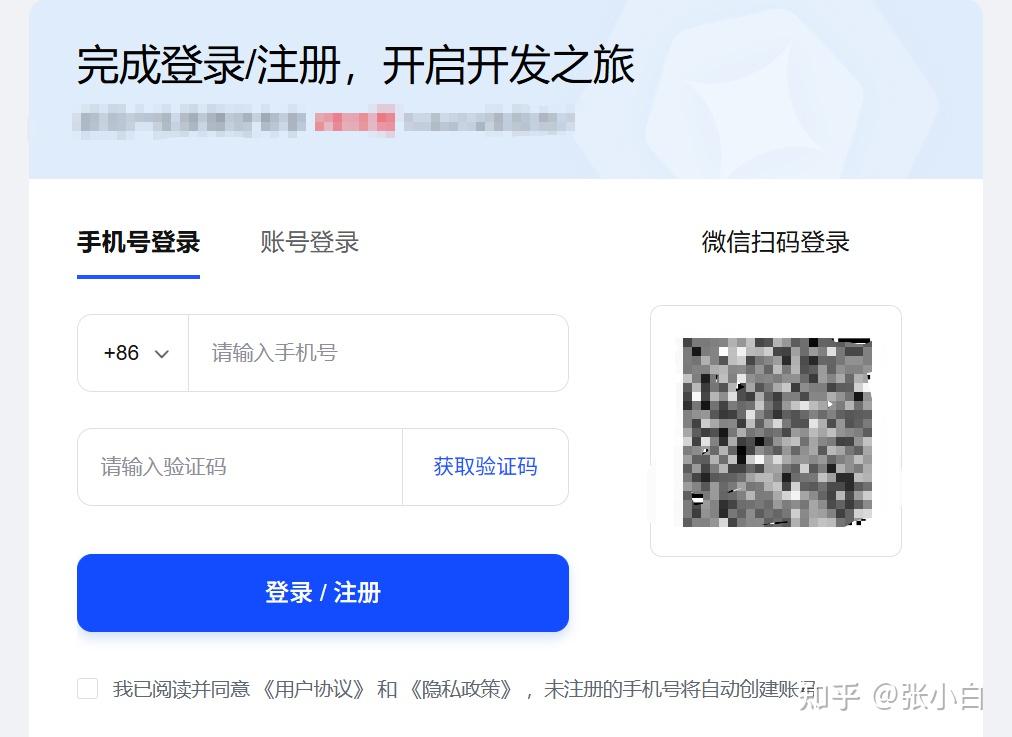The height and width of the screenshot is (737, 1012).
Task: Click the red blurred link in subtitle
Action: (x=354, y=121)
